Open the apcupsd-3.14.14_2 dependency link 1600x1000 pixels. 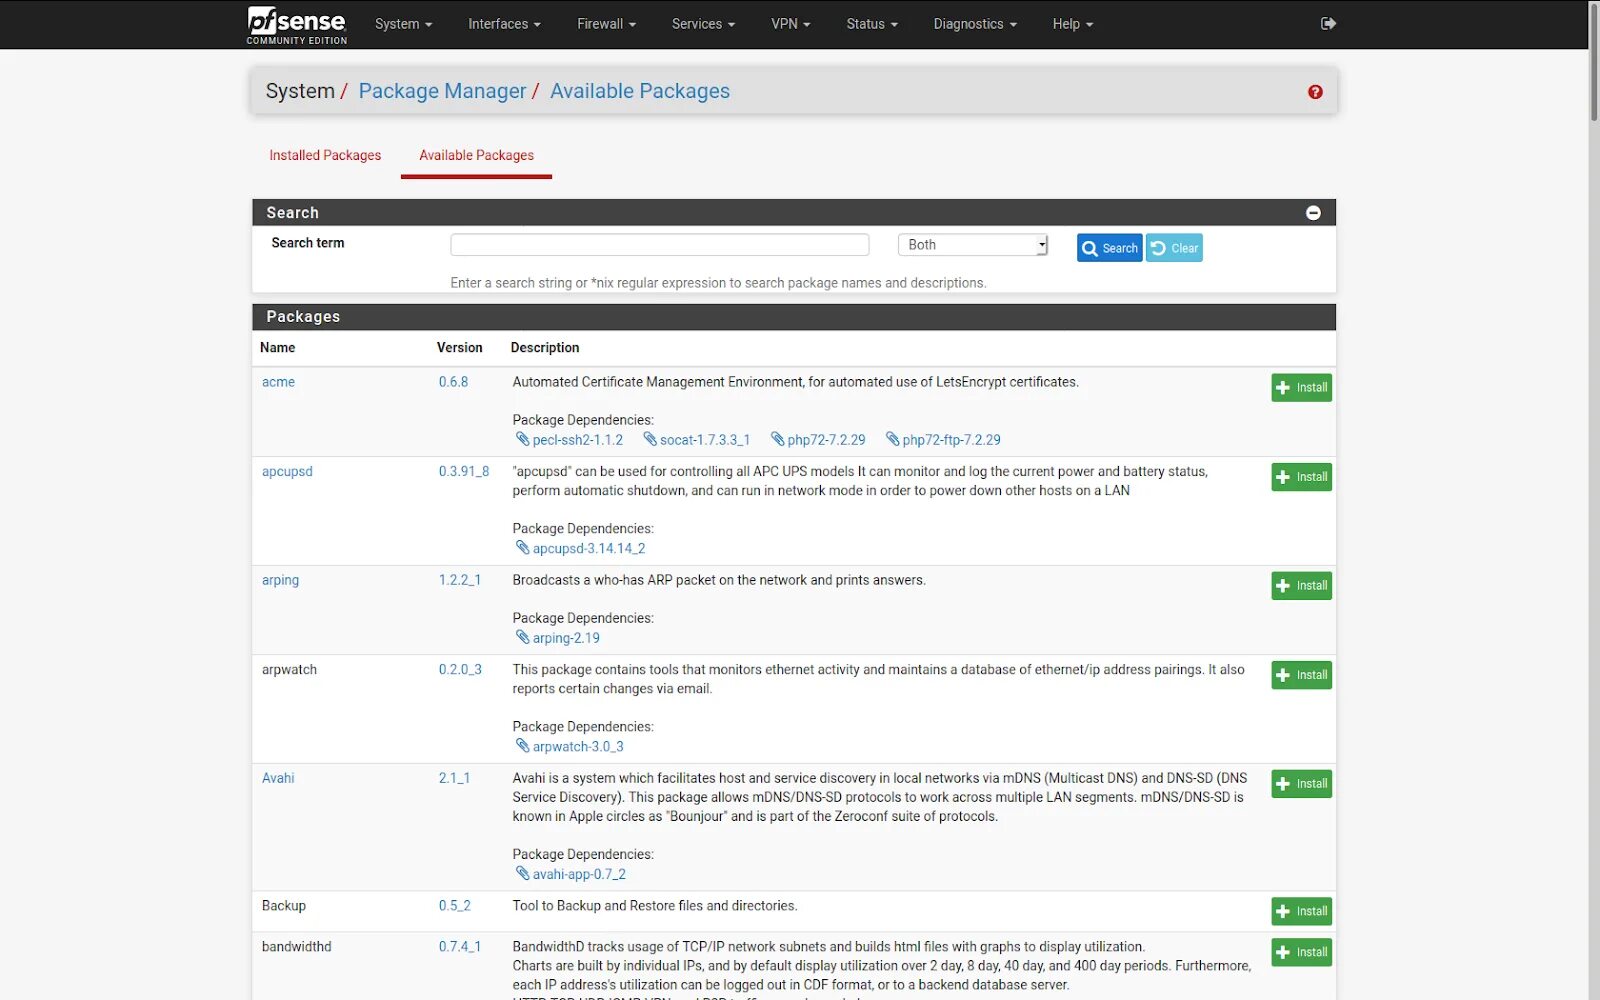click(x=589, y=549)
